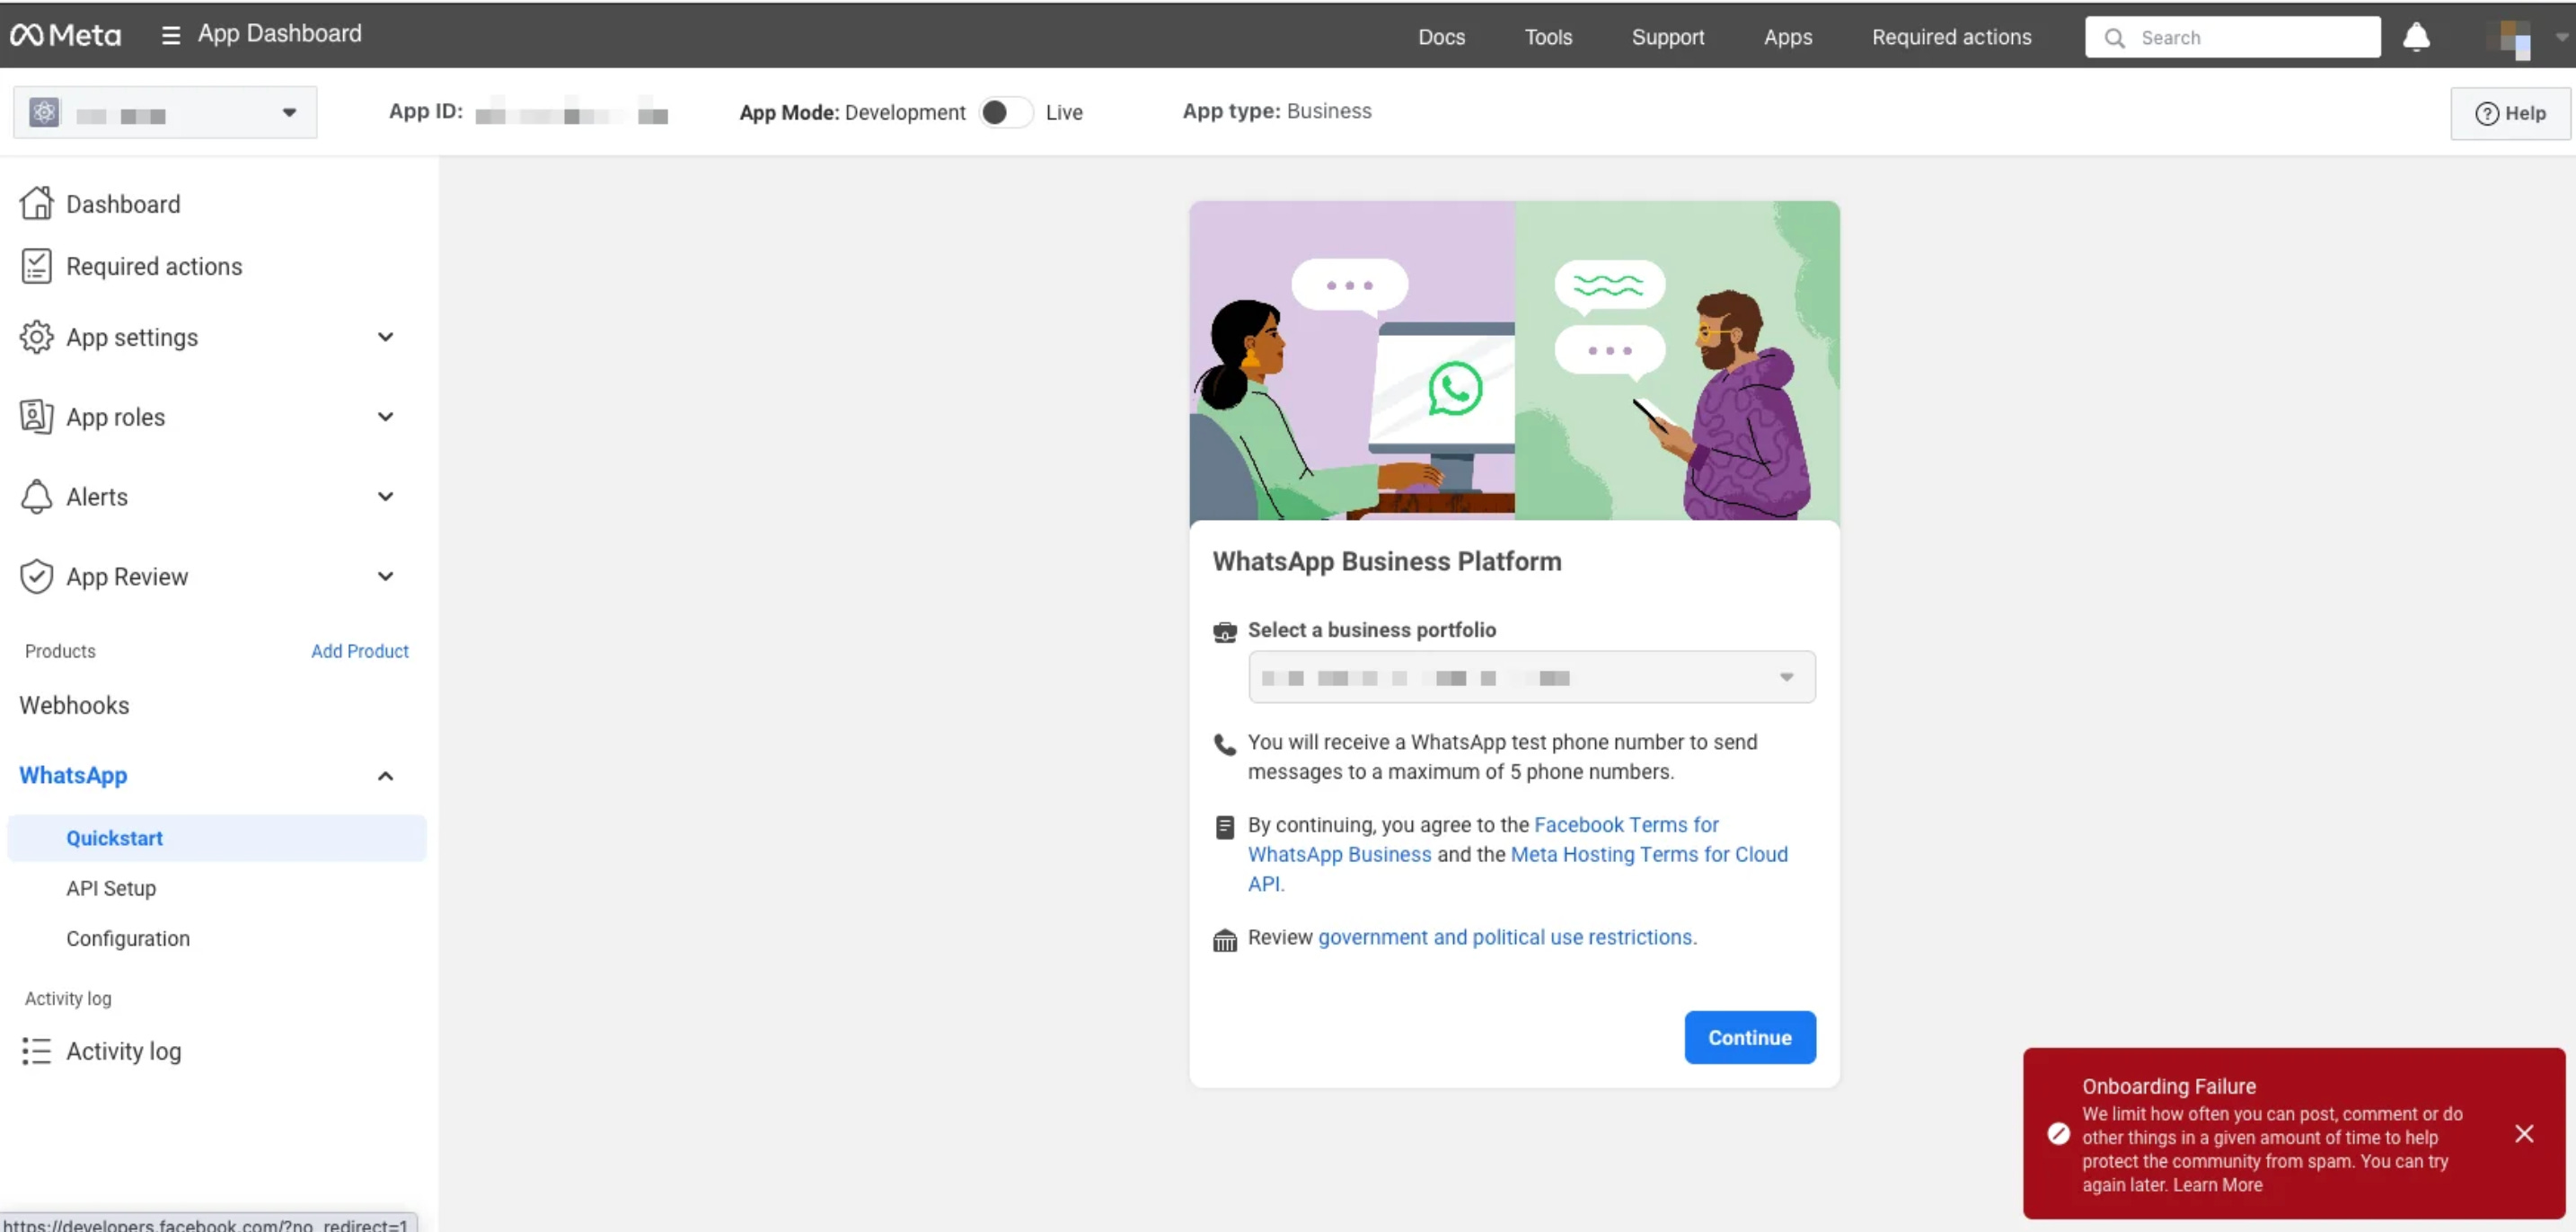The image size is (2576, 1232).
Task: Expand the App roles section
Action: (385, 417)
